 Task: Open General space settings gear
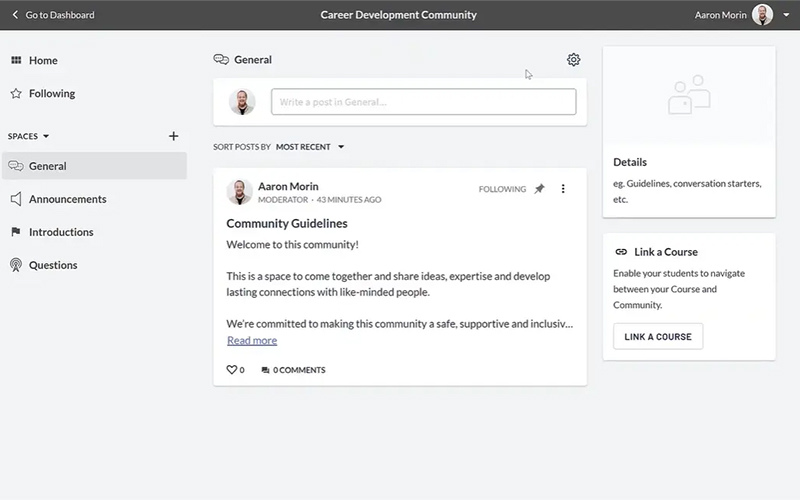[573, 60]
